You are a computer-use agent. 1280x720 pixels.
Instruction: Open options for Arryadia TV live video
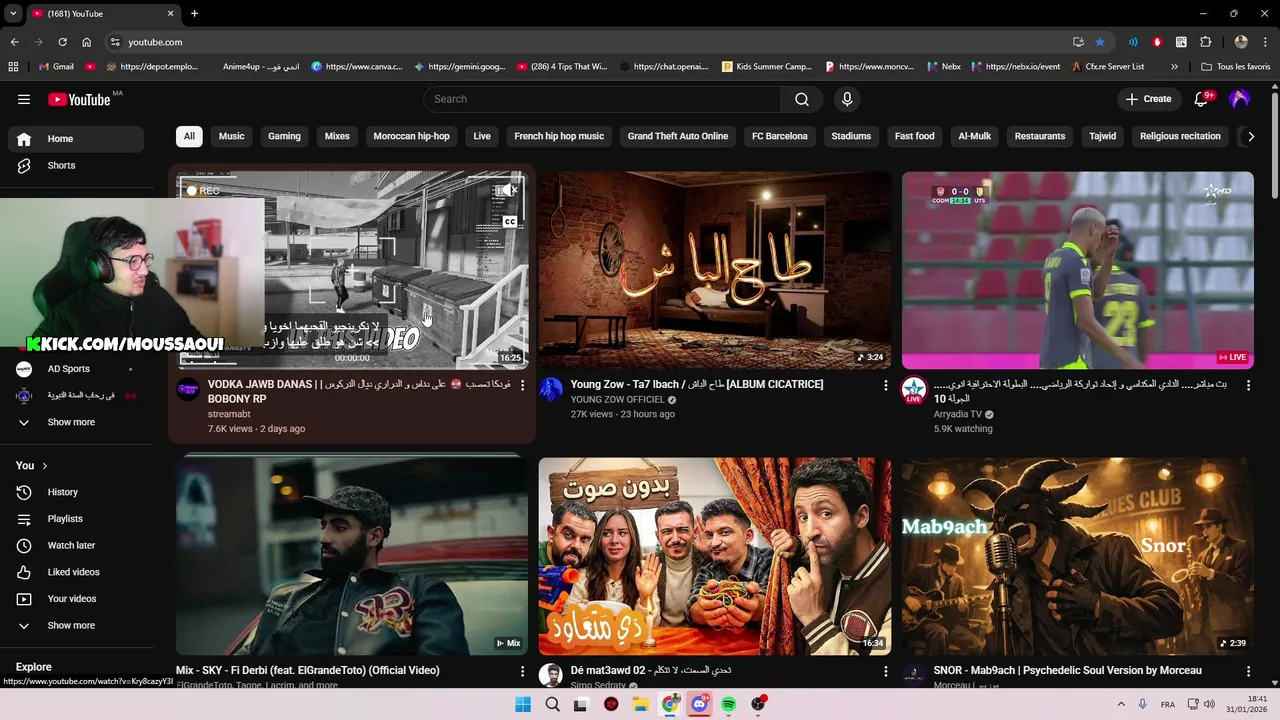(1248, 385)
